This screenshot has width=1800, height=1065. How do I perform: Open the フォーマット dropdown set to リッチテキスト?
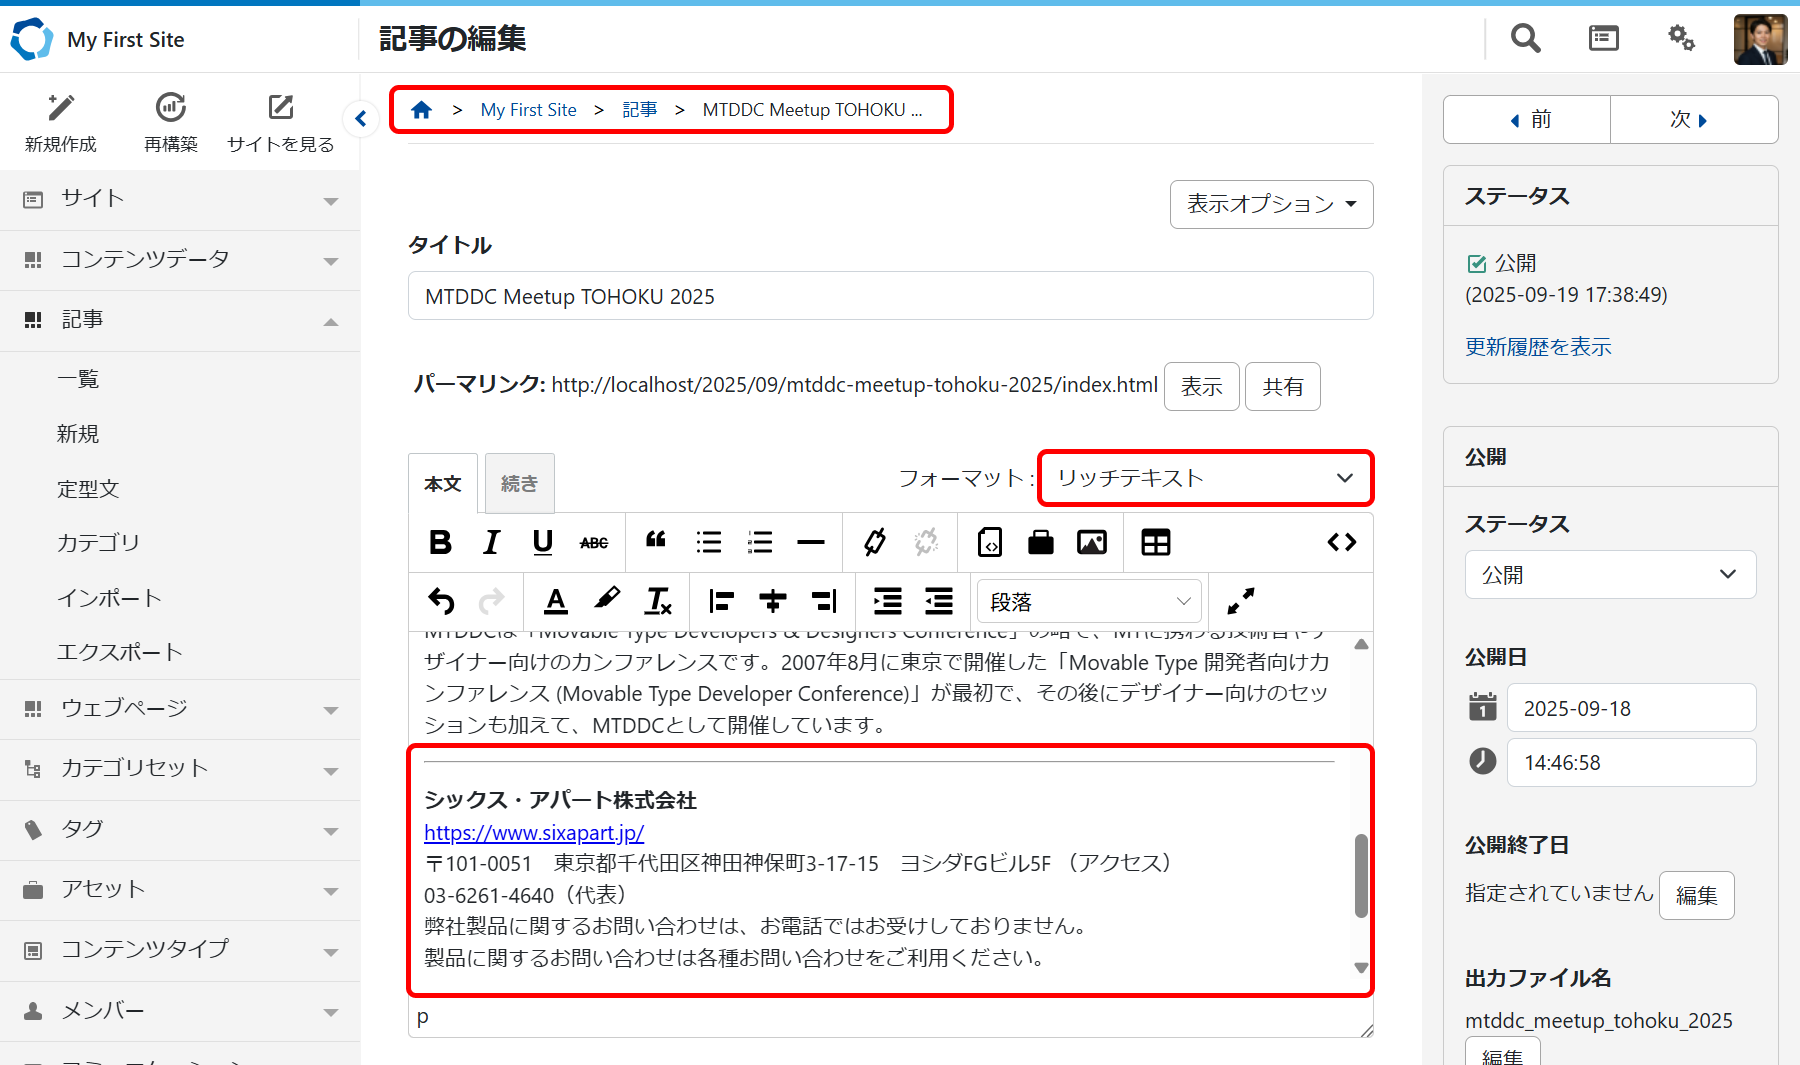[1205, 478]
